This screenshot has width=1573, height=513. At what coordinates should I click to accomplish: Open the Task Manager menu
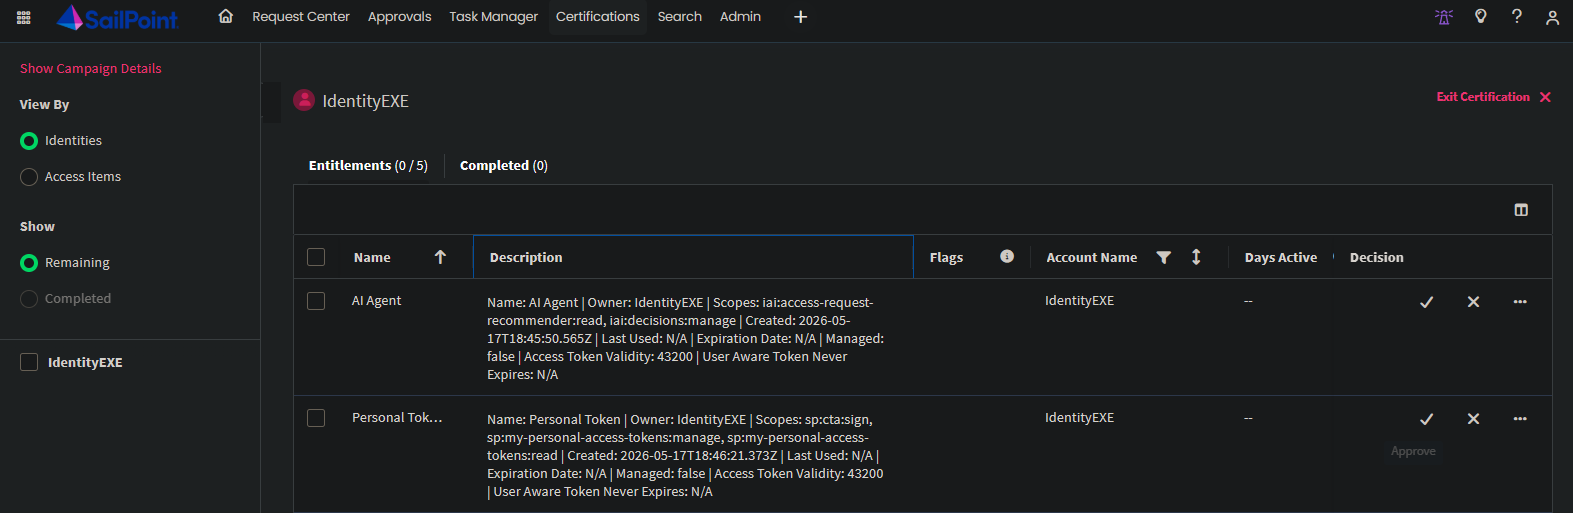click(493, 17)
